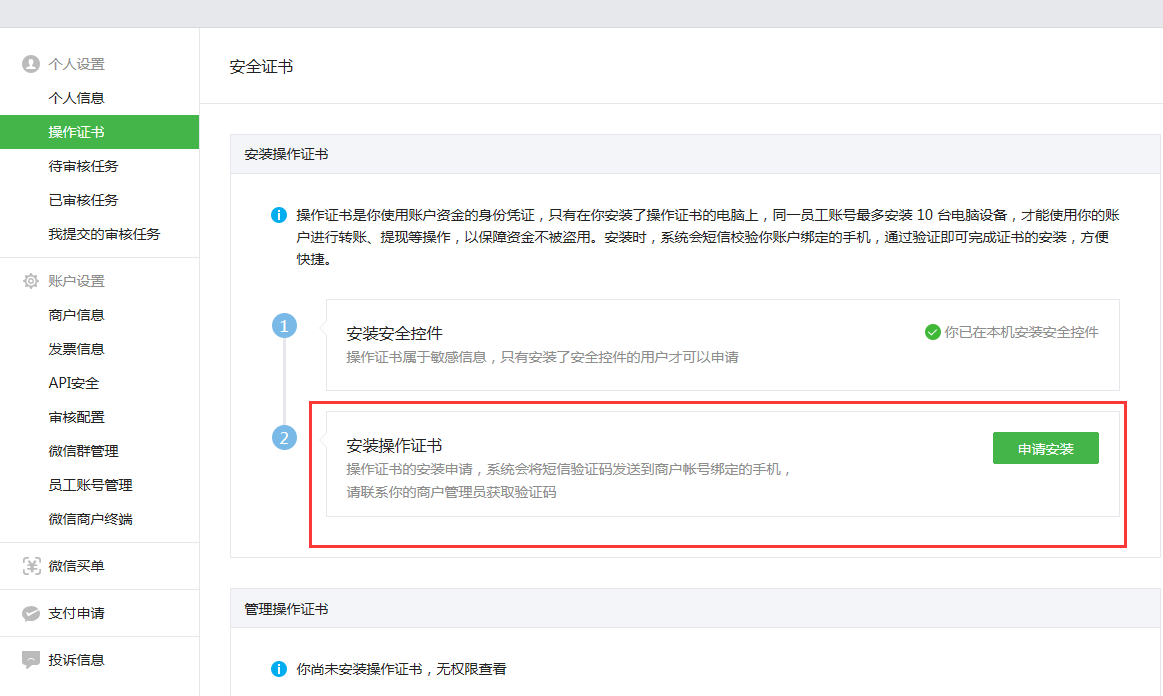This screenshot has width=1163, height=696.
Task: Open 微信商户终端 from the sidebar
Action: (x=90, y=519)
